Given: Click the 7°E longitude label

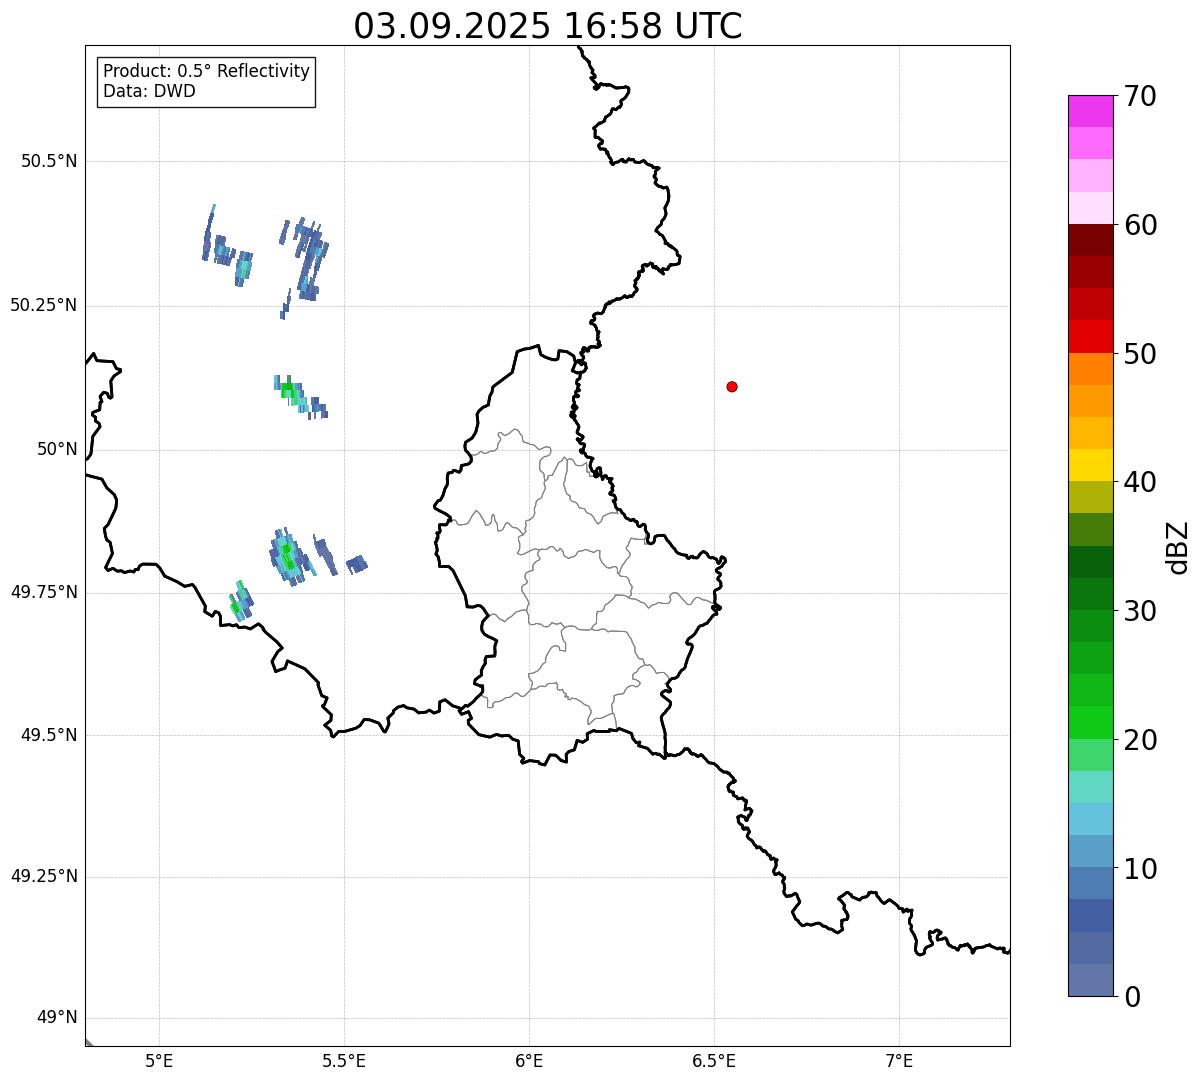Looking at the screenshot, I should [x=899, y=1061].
